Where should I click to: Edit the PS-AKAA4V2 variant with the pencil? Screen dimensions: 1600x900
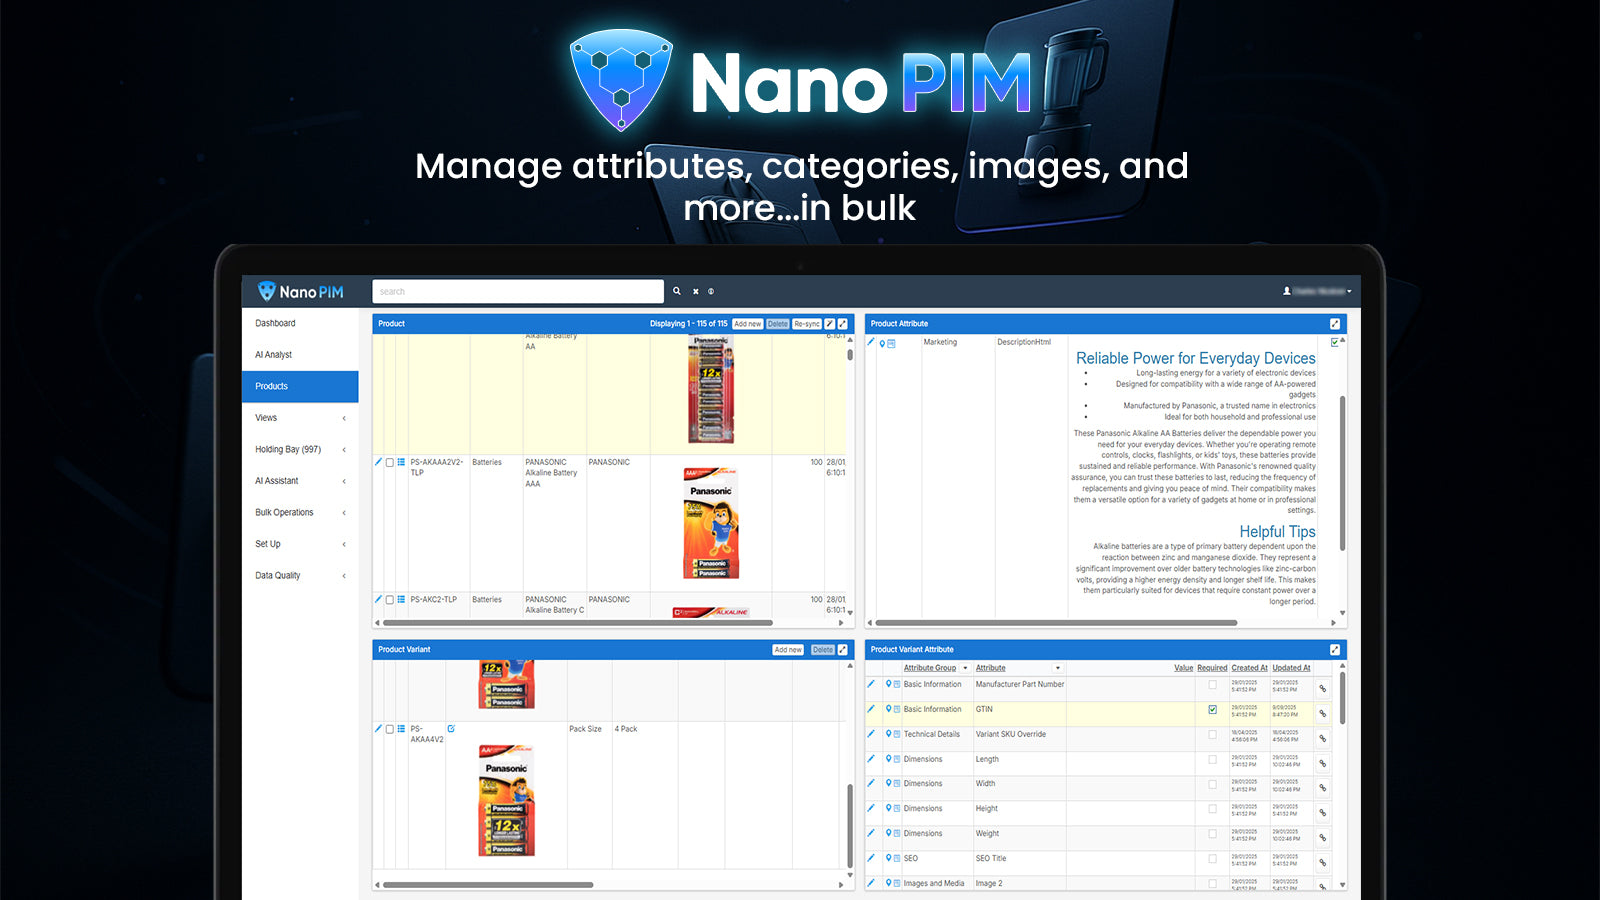coord(378,729)
